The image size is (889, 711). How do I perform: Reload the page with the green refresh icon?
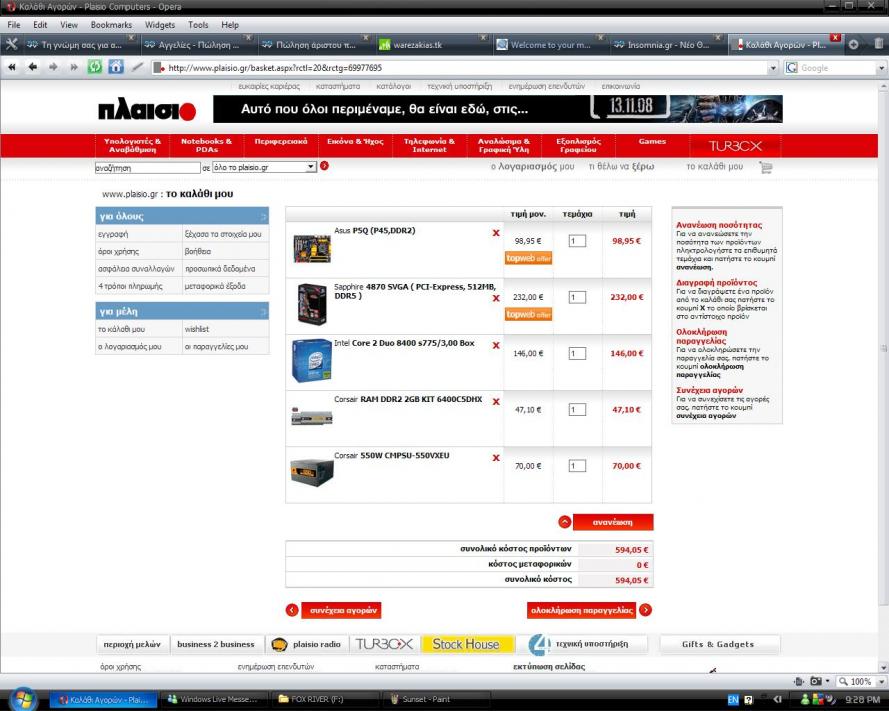95,67
